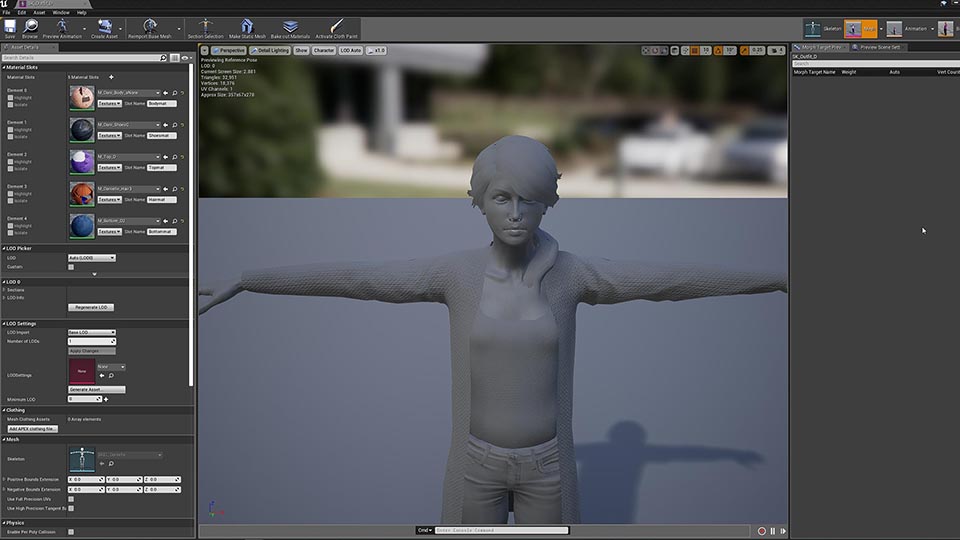
Task: Open the viewport Show menu button
Action: point(301,50)
